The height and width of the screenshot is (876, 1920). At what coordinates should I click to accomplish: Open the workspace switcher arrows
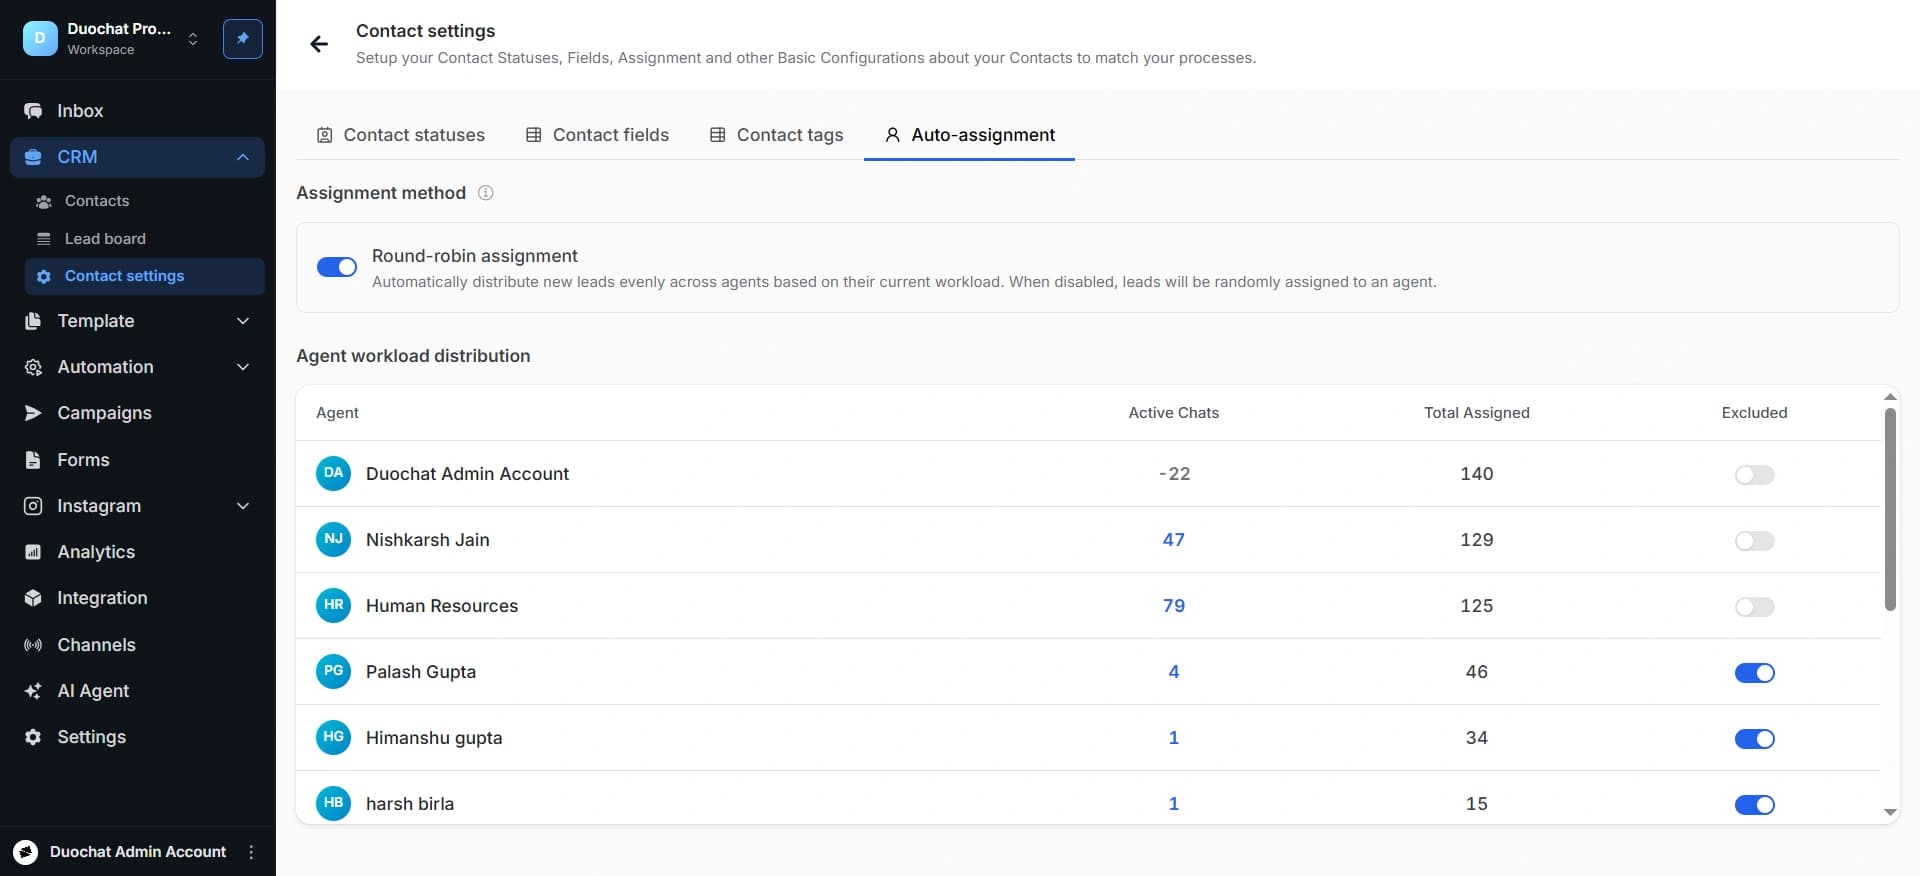click(x=193, y=39)
